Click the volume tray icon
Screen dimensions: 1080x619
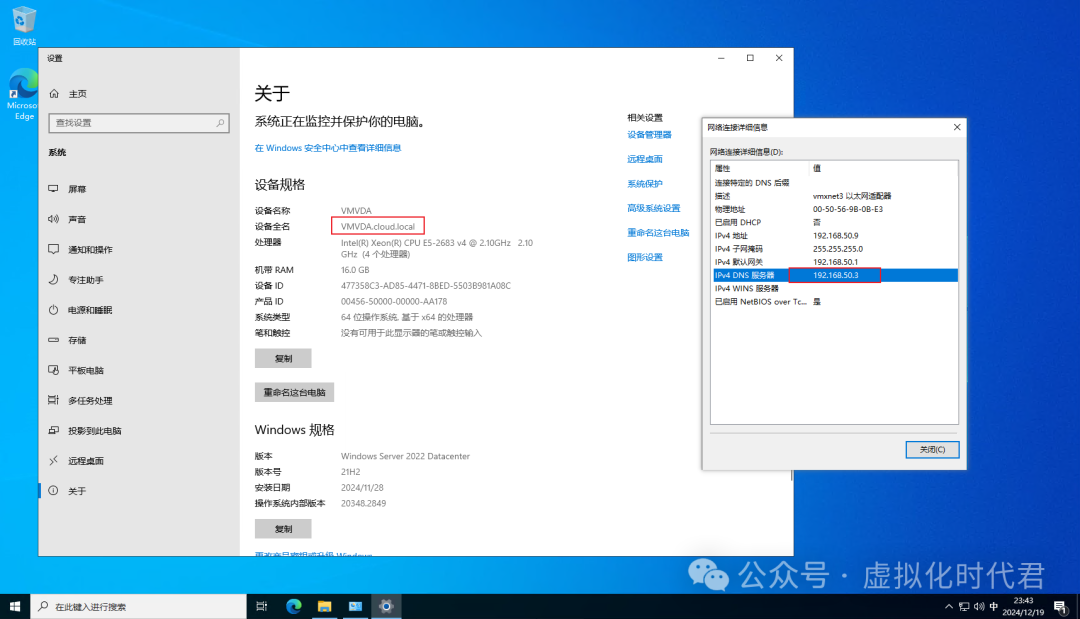[x=979, y=607]
